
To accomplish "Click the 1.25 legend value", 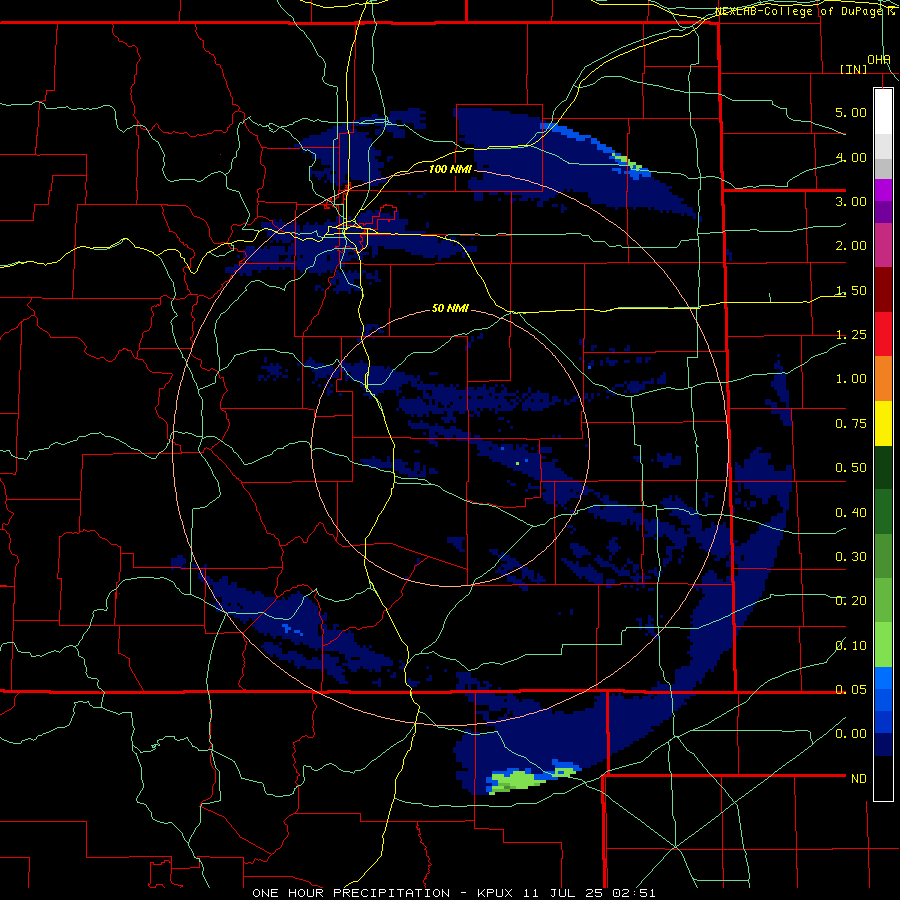I will click(851, 335).
